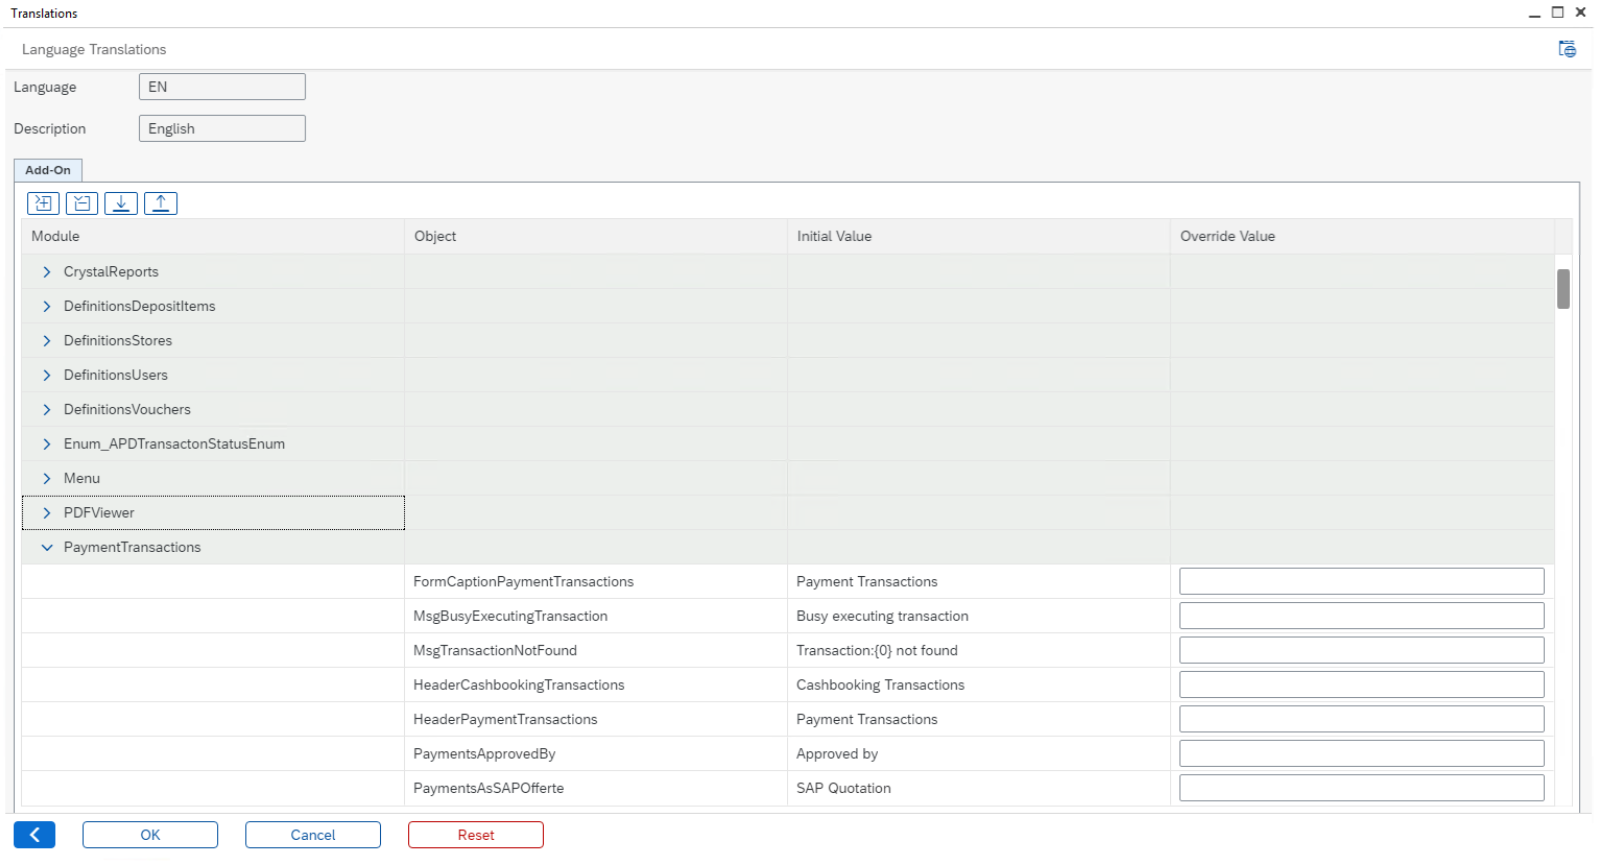Click the Cancel button
The height and width of the screenshot is (861, 1597).
313,835
